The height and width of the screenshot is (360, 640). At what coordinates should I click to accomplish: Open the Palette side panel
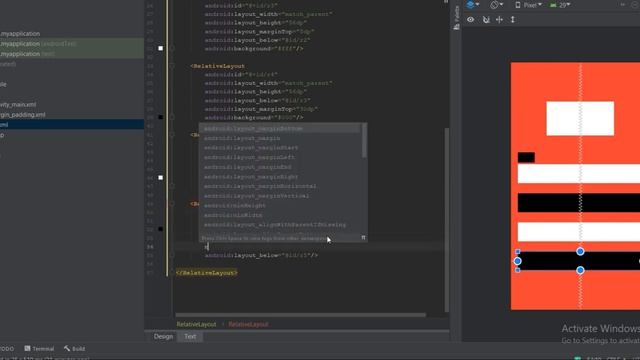(456, 18)
